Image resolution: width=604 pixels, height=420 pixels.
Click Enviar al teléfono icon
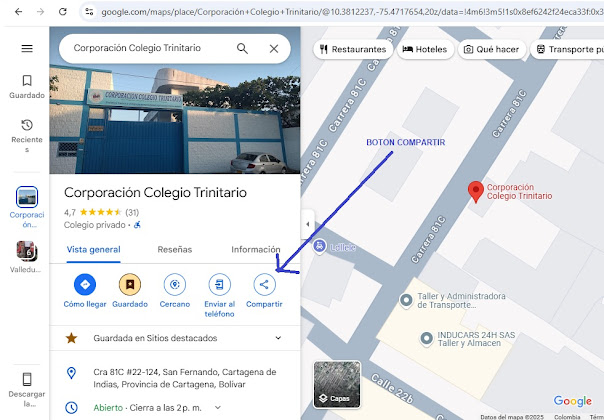(220, 284)
